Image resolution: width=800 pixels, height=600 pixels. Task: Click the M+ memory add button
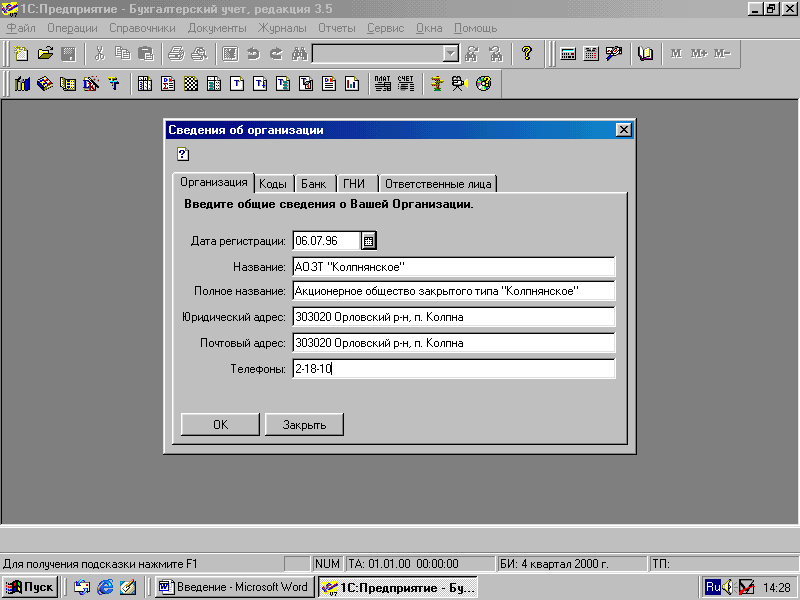tap(698, 54)
